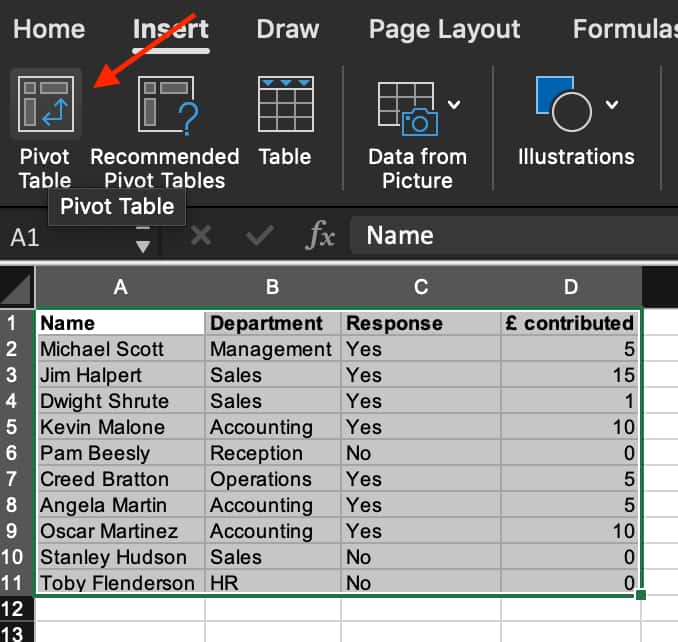Click the 15 contribution cell
Image resolution: width=678 pixels, height=642 pixels.
[x=570, y=375]
